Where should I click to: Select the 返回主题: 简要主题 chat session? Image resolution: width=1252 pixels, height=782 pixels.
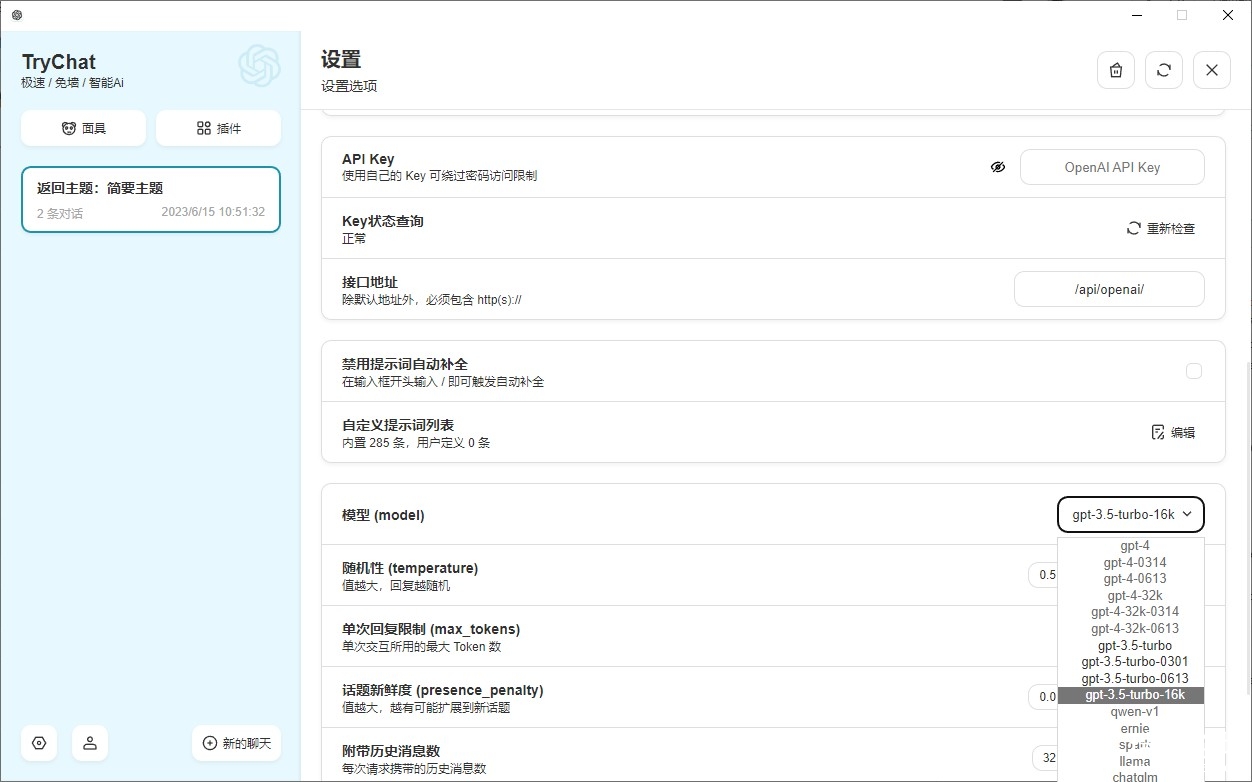tap(151, 199)
